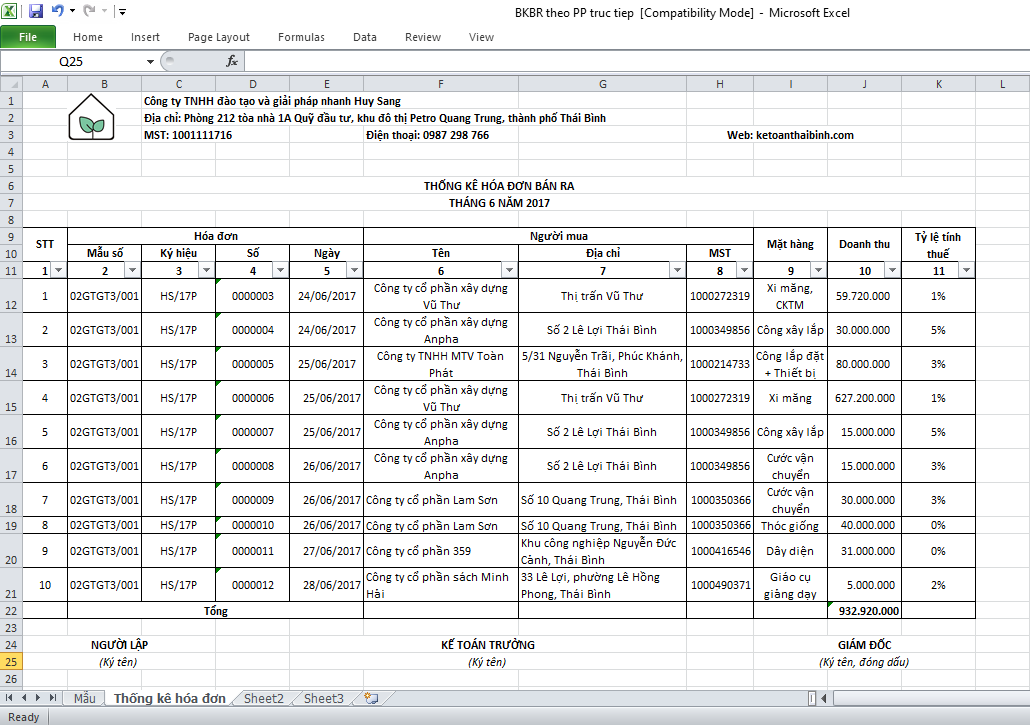Select the company logo image
This screenshot has height=725, width=1030.
(x=91, y=117)
